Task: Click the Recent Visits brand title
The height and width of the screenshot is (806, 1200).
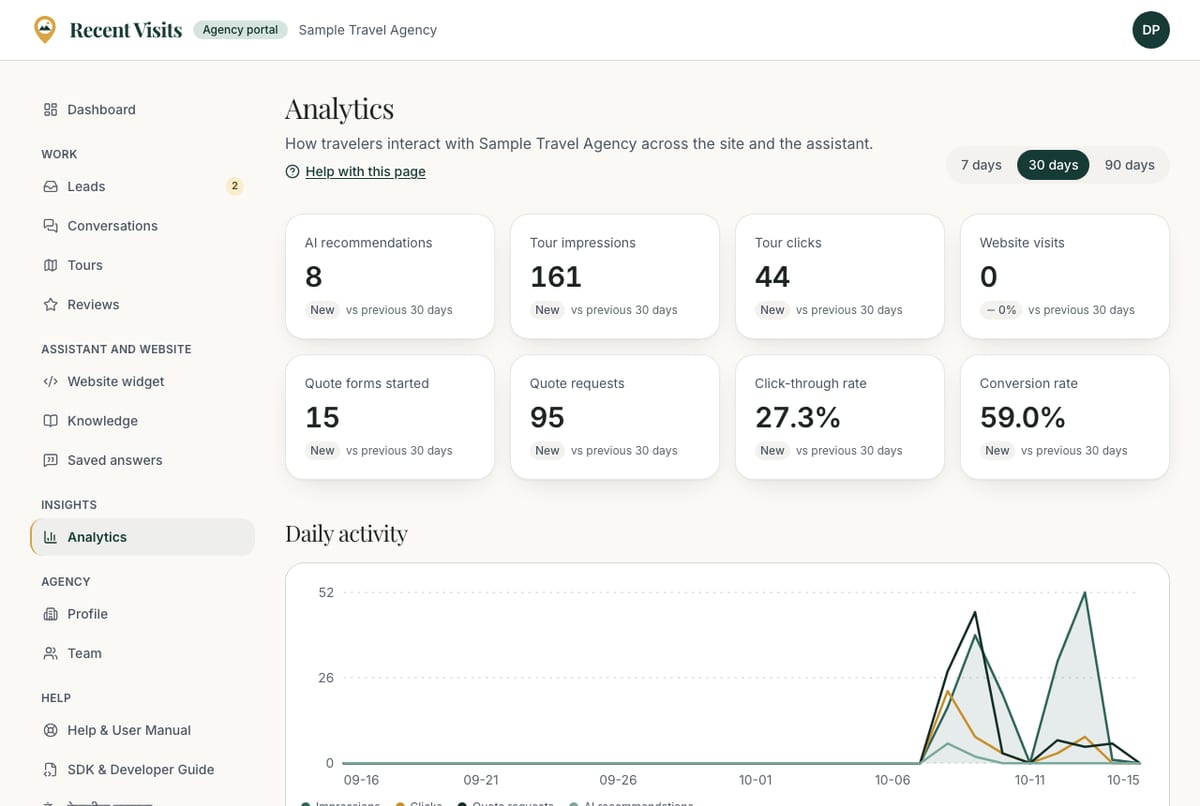Action: tap(126, 30)
